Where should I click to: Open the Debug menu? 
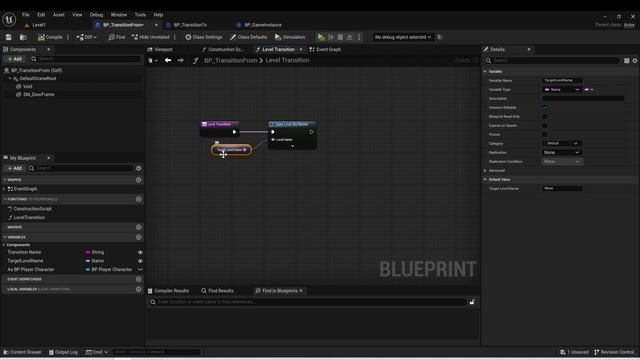click(x=96, y=15)
